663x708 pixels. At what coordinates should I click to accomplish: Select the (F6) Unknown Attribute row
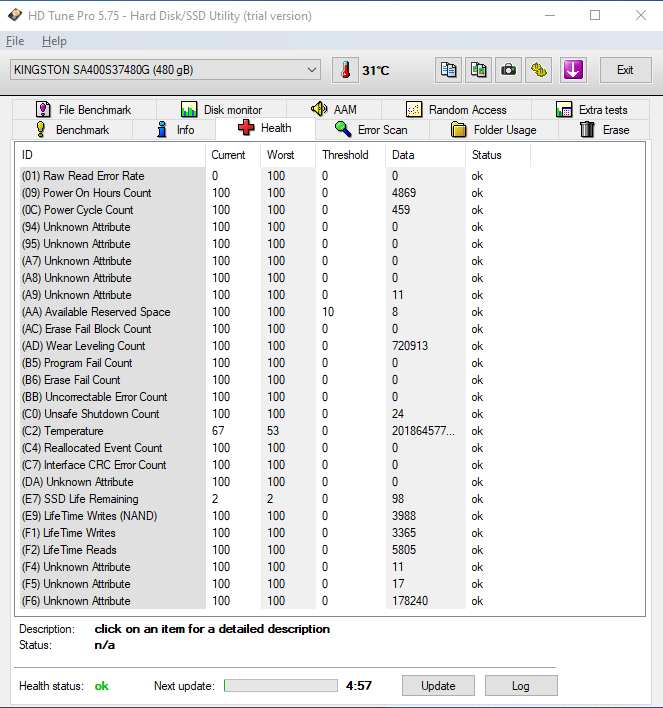click(x=275, y=601)
